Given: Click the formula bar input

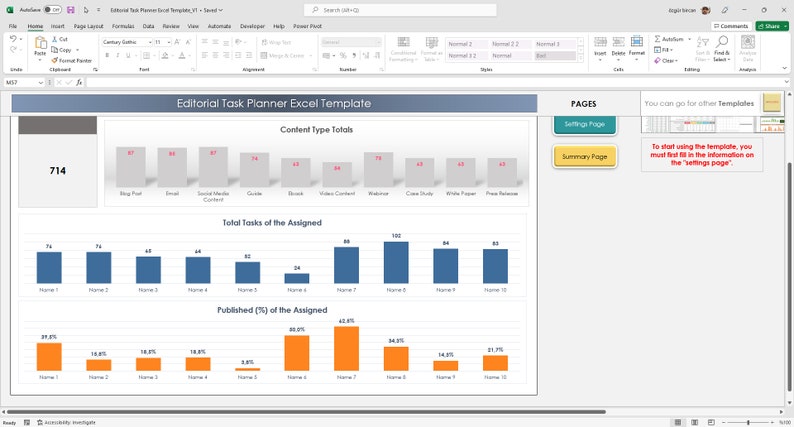Looking at the screenshot, I should (434, 82).
